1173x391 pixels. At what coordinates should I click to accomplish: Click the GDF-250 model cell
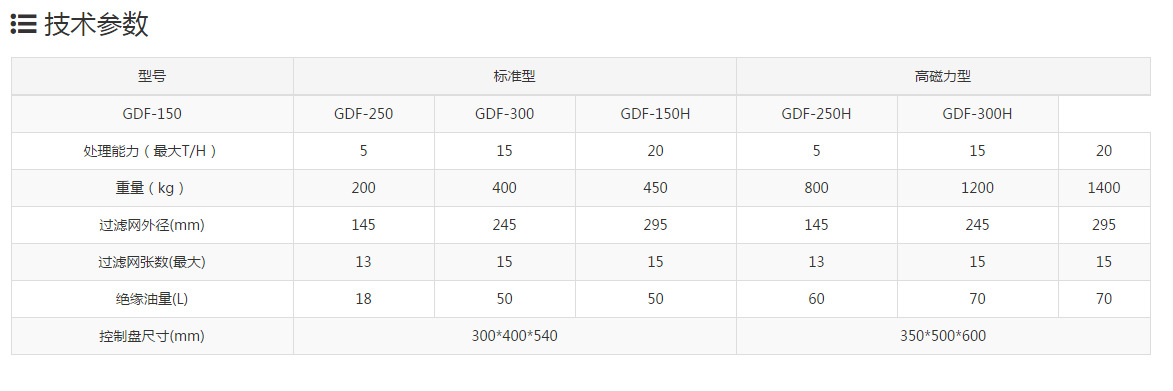[x=364, y=114]
